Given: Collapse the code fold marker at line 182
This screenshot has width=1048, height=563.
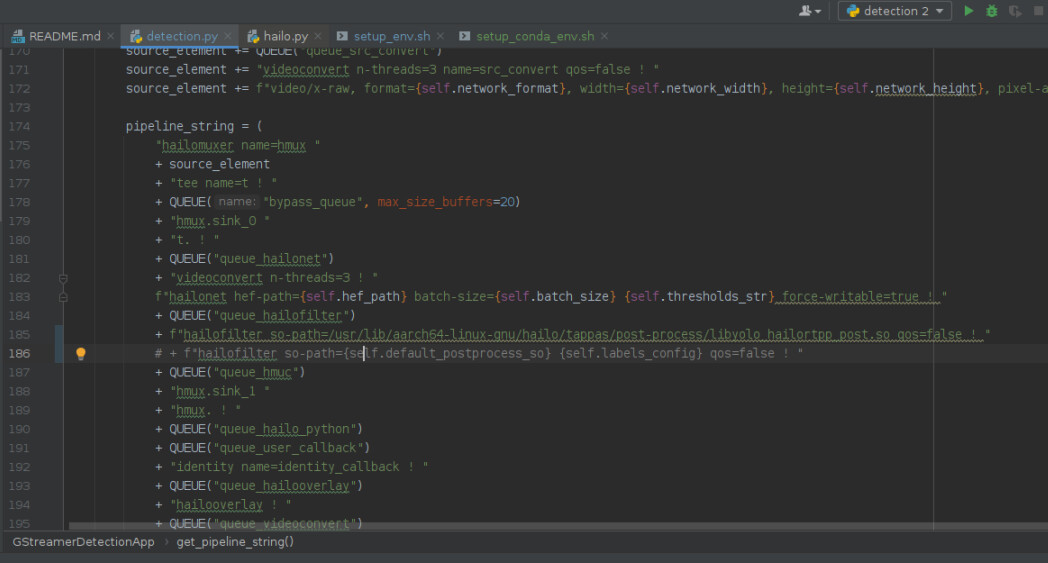Looking at the screenshot, I should pyautogui.click(x=63, y=278).
